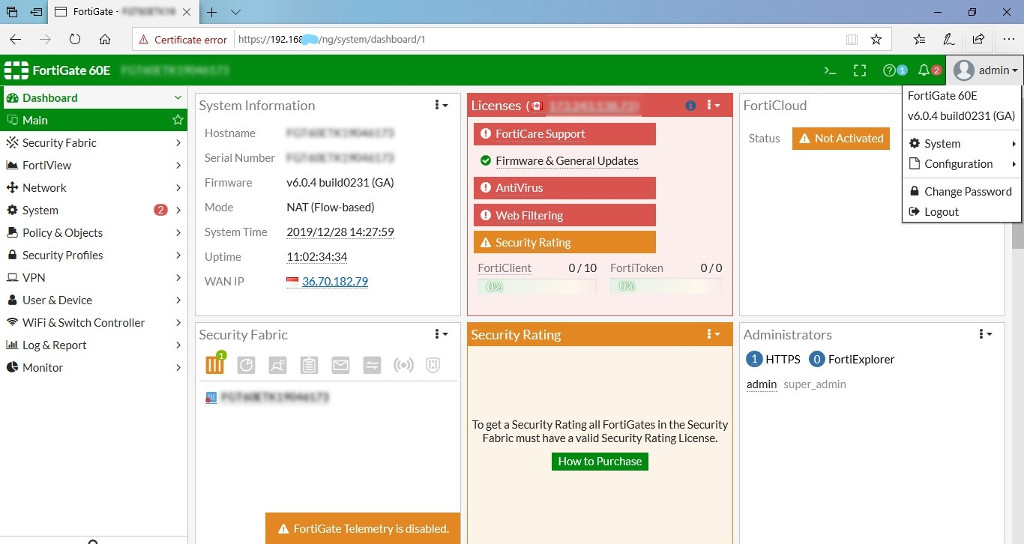1024x544 pixels.
Task: Add page to favorites star in address bar
Action: tap(876, 39)
